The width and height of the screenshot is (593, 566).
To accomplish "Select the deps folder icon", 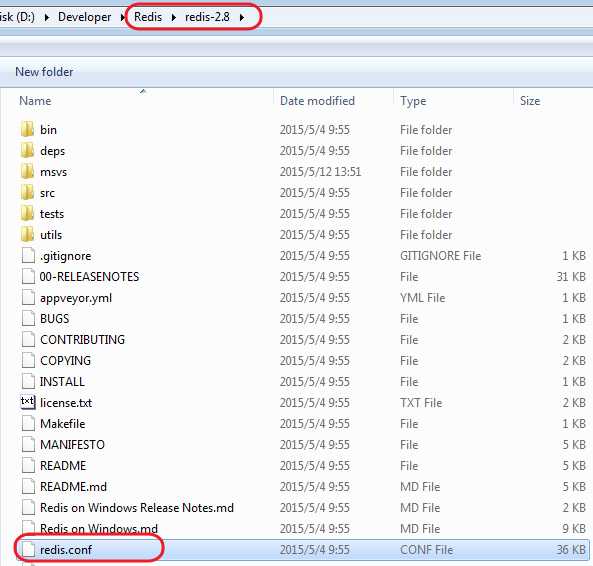I will point(28,151).
